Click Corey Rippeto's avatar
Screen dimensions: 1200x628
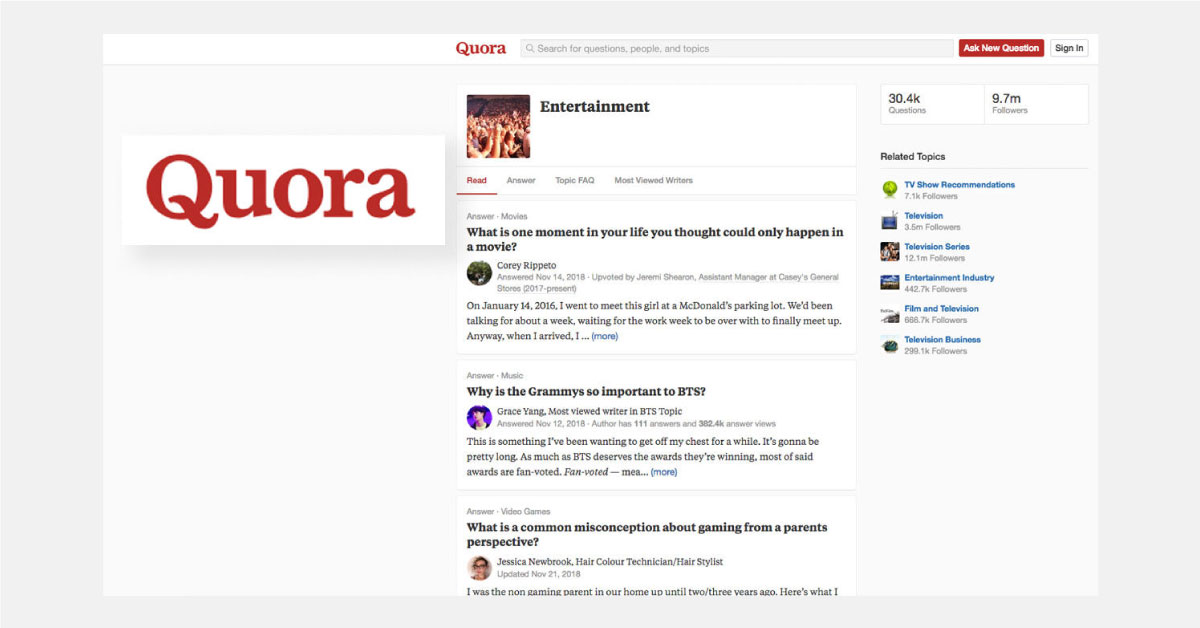coord(479,272)
